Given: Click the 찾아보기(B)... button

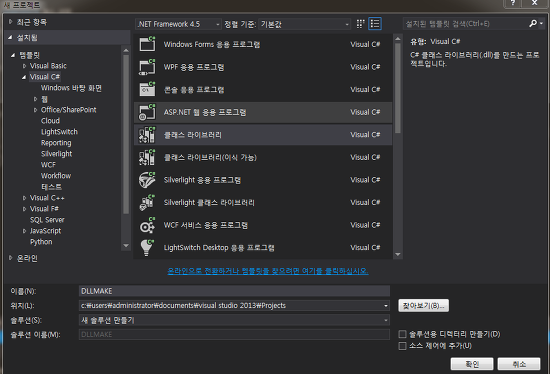Looking at the screenshot, I should click(423, 306).
